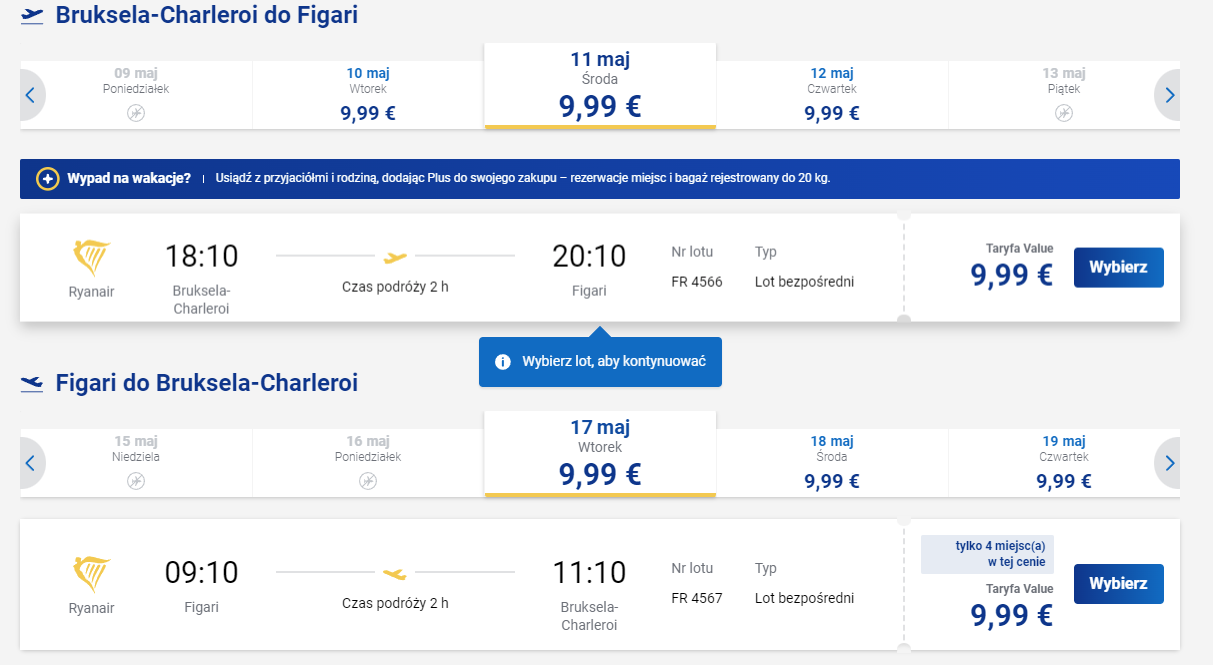Screen dimensions: 1213x665
Task: Select 18 maj Środa return date tab
Action: pos(832,464)
